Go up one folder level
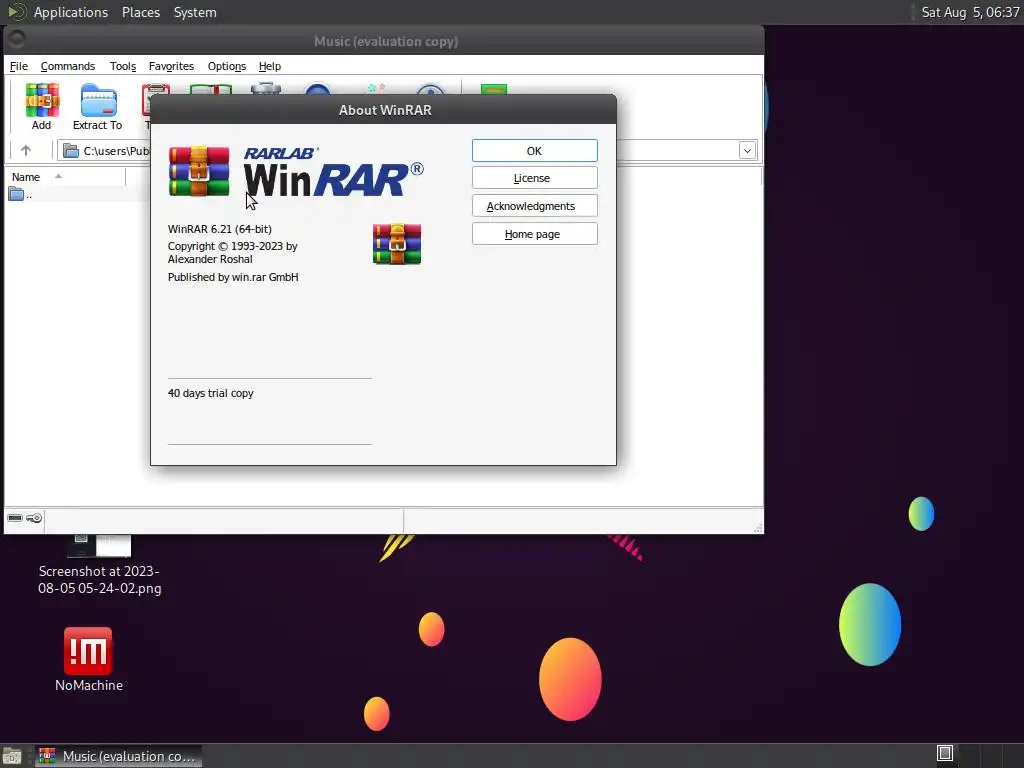Viewport: 1024px width, 768px height. (25, 151)
